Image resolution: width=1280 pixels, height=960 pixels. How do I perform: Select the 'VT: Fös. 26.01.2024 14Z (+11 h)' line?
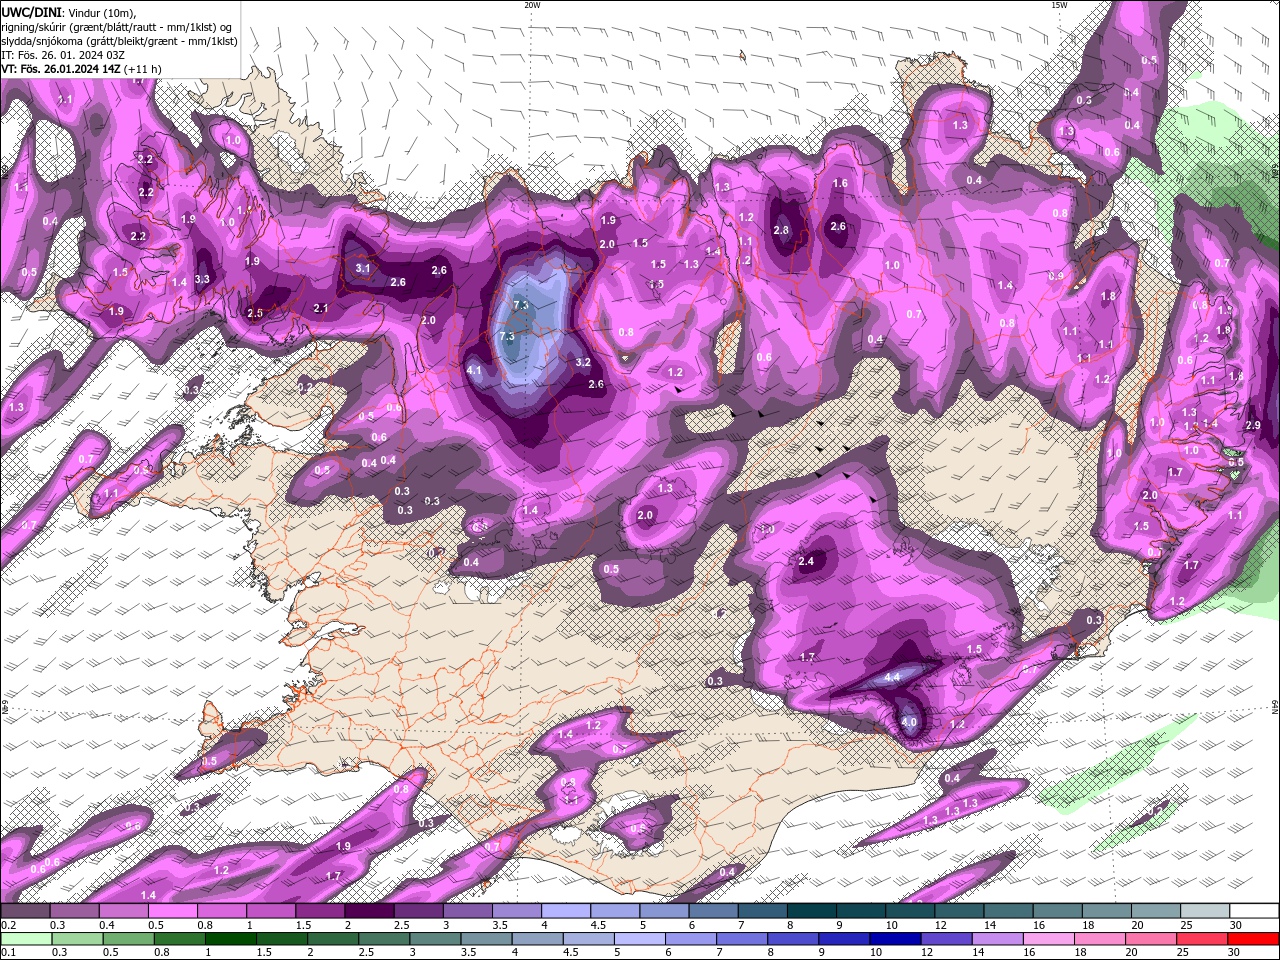click(x=82, y=69)
